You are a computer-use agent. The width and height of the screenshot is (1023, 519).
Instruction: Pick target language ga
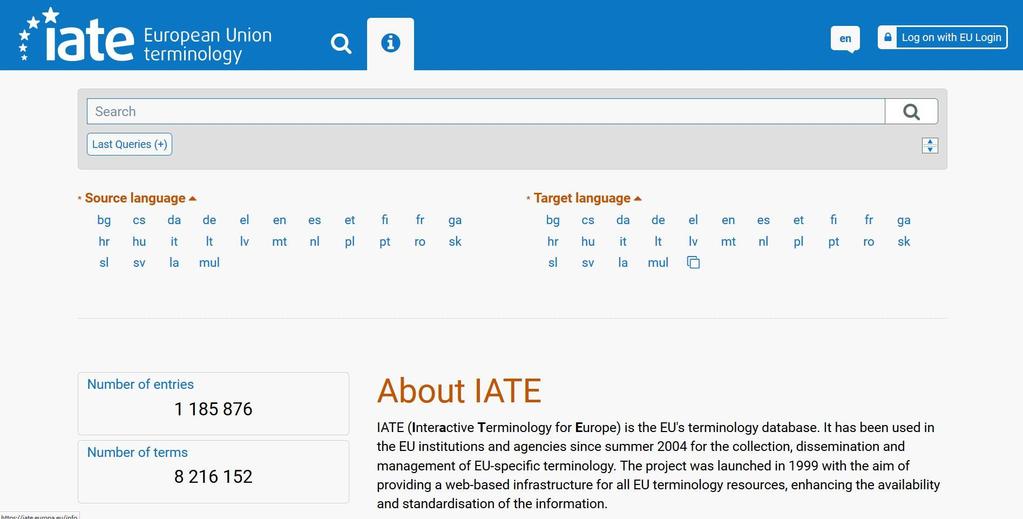904,221
